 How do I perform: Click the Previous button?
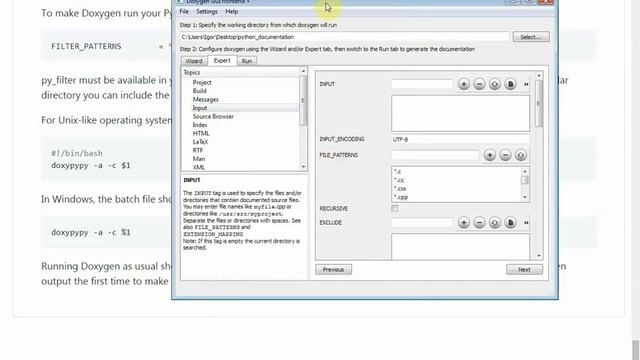333,269
